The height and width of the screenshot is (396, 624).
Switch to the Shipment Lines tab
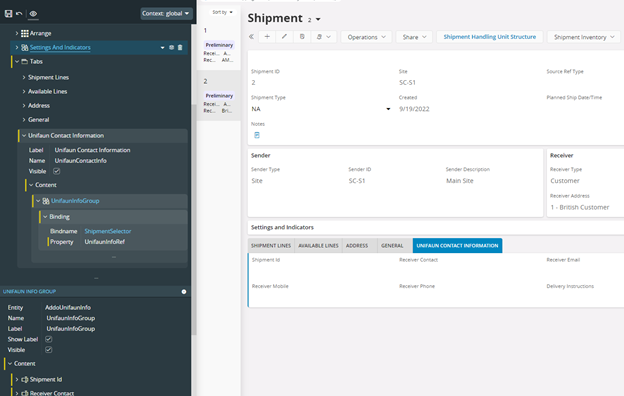tap(271, 246)
